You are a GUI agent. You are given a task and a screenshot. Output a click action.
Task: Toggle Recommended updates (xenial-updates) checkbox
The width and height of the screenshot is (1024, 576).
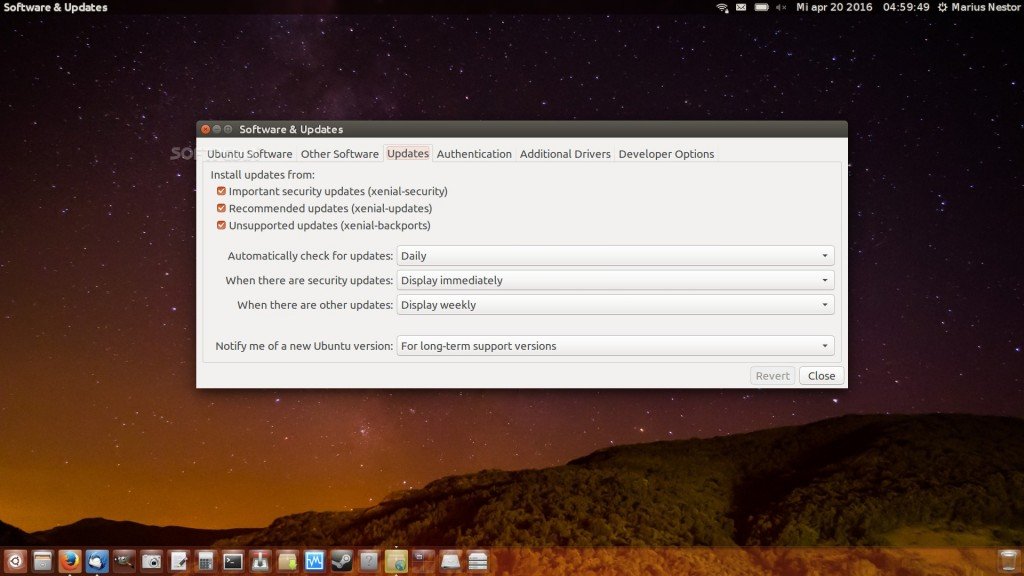[221, 208]
